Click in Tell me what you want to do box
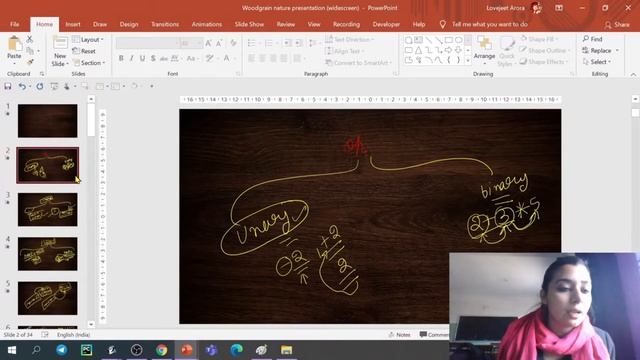The height and width of the screenshot is (360, 640). [489, 24]
